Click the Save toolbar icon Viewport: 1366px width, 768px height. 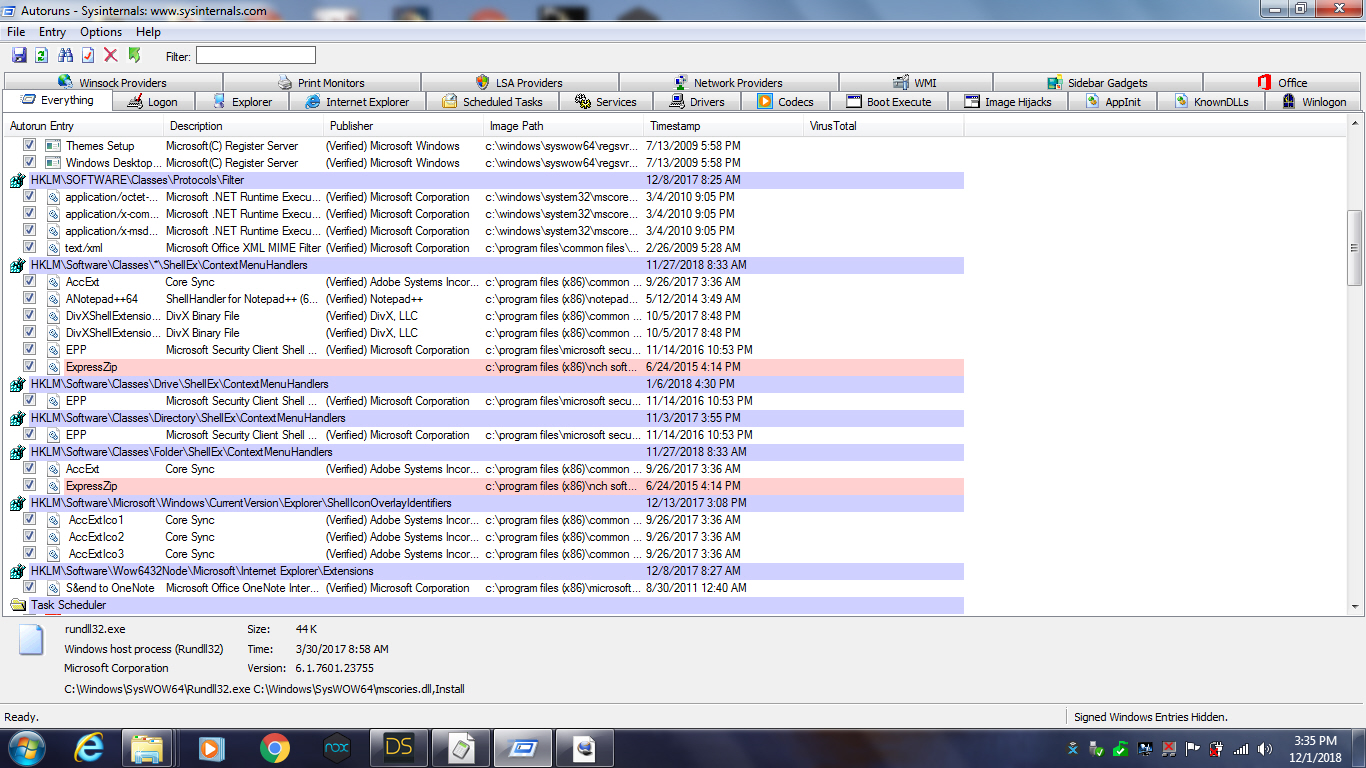click(19, 55)
